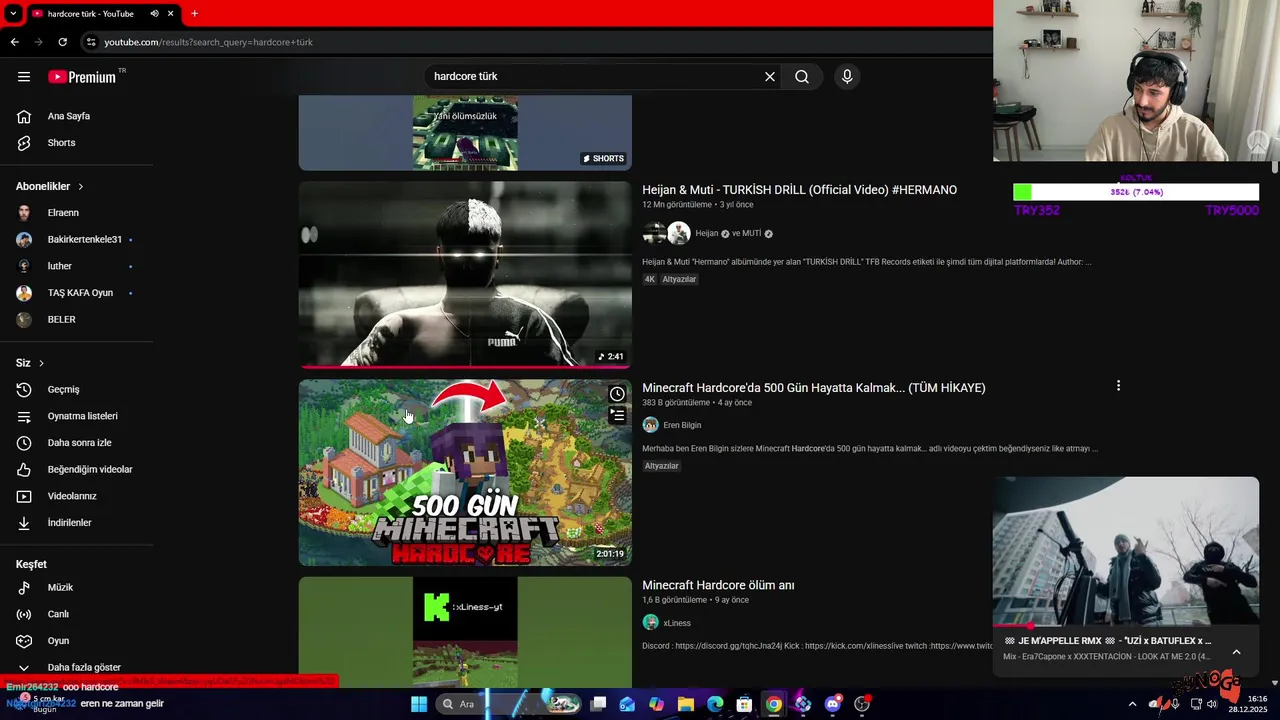Open Task View from the taskbar
The image size is (1280, 720).
click(x=598, y=704)
